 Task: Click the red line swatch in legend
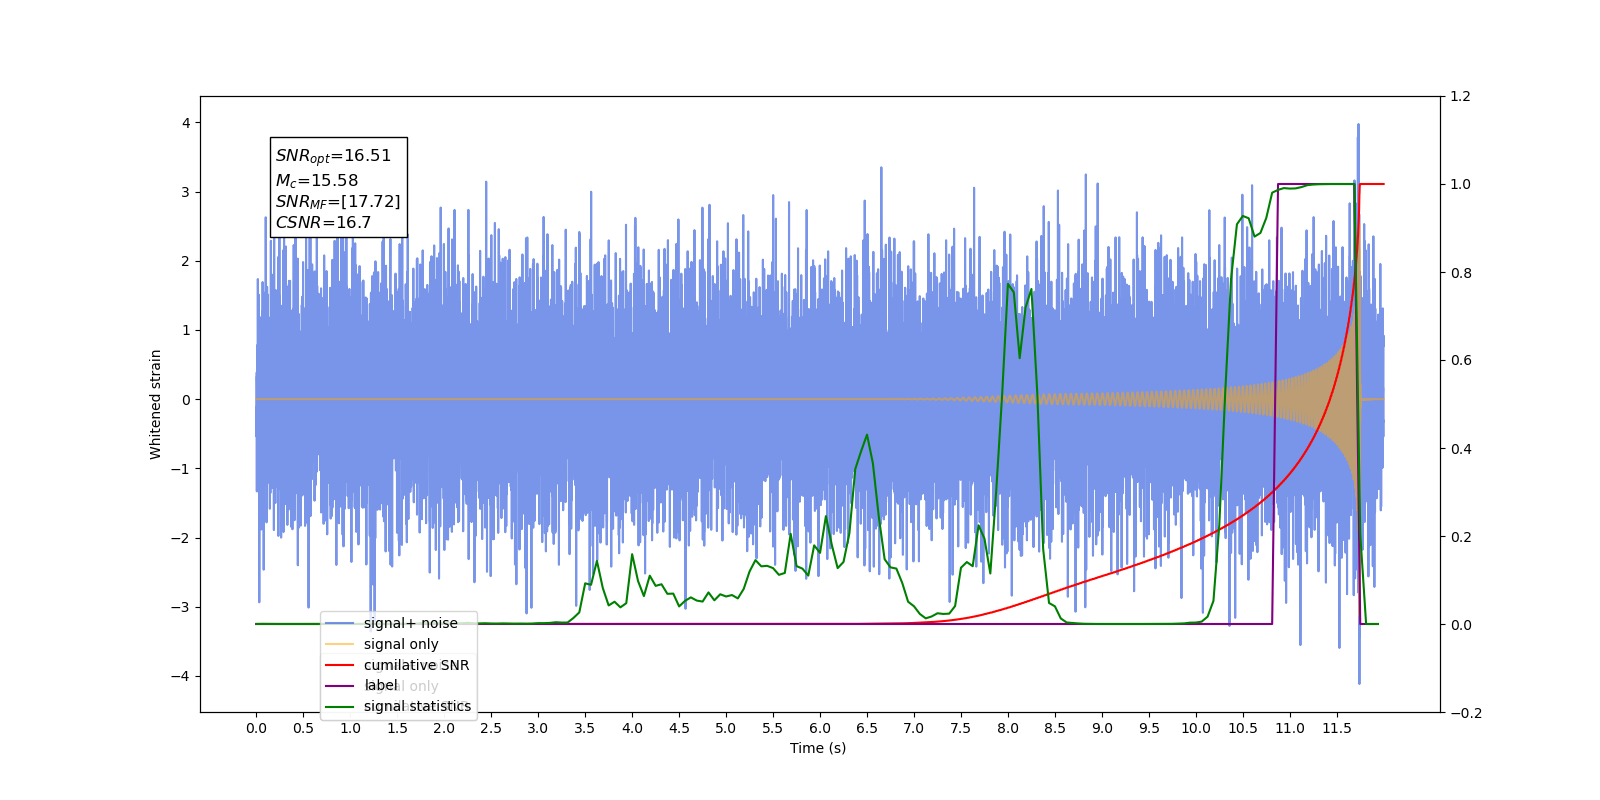click(340, 665)
